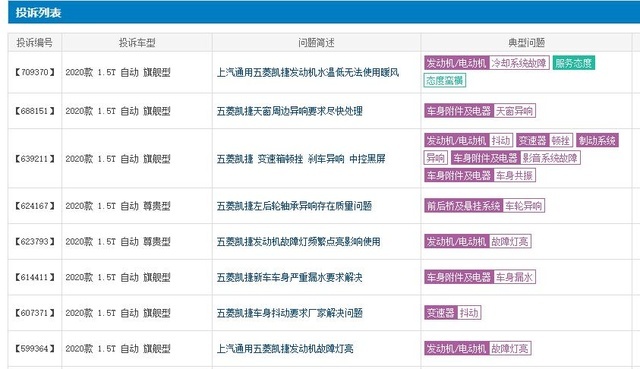Click complaint 新车车身严重漏水要求解决
Screen dimensions: 640x369
289,278
